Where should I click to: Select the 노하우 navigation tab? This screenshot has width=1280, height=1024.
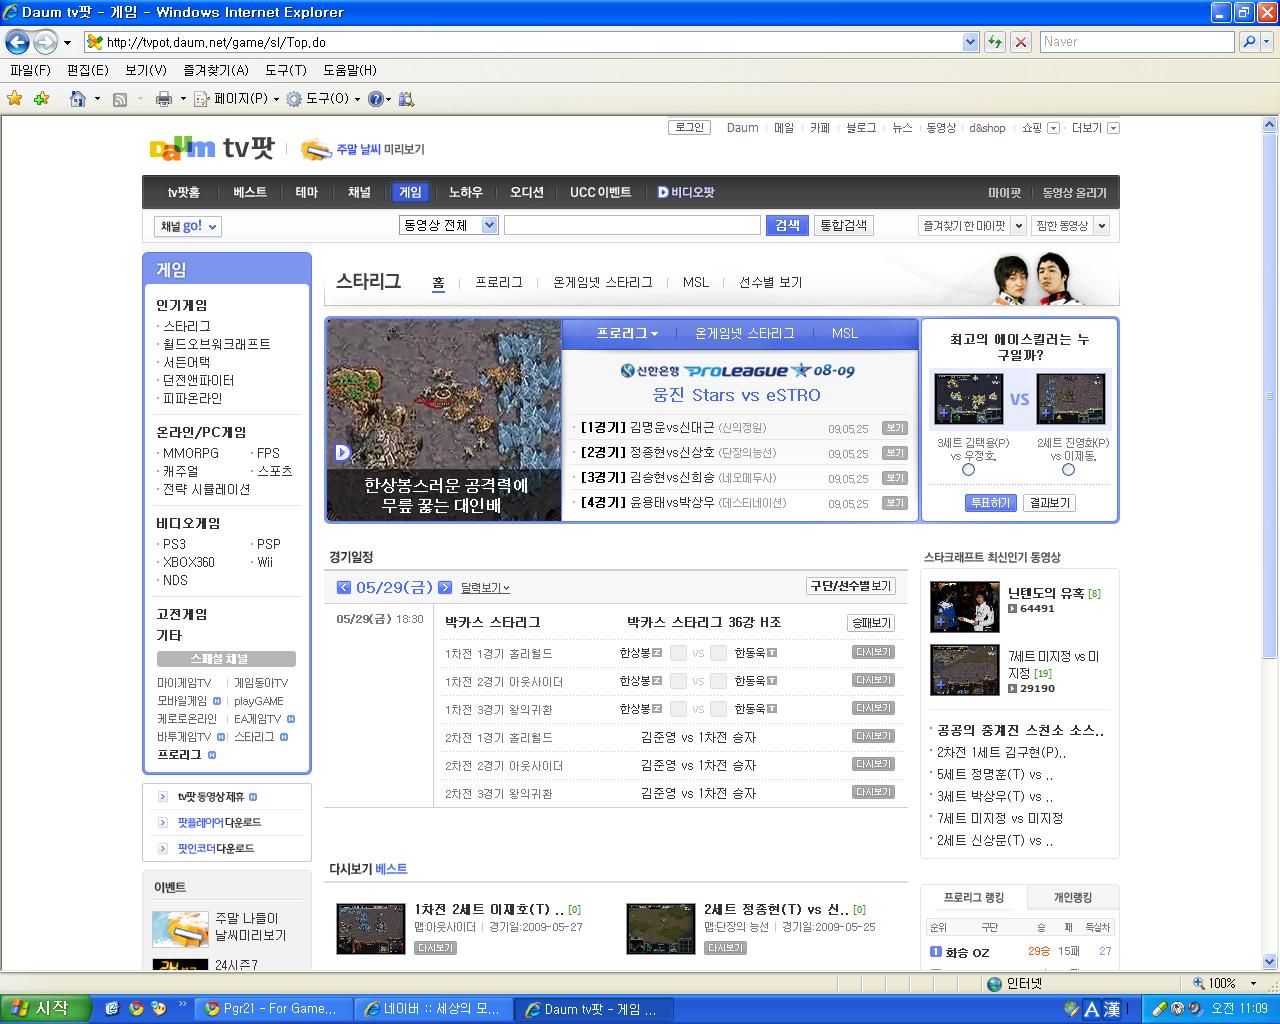[x=465, y=192]
